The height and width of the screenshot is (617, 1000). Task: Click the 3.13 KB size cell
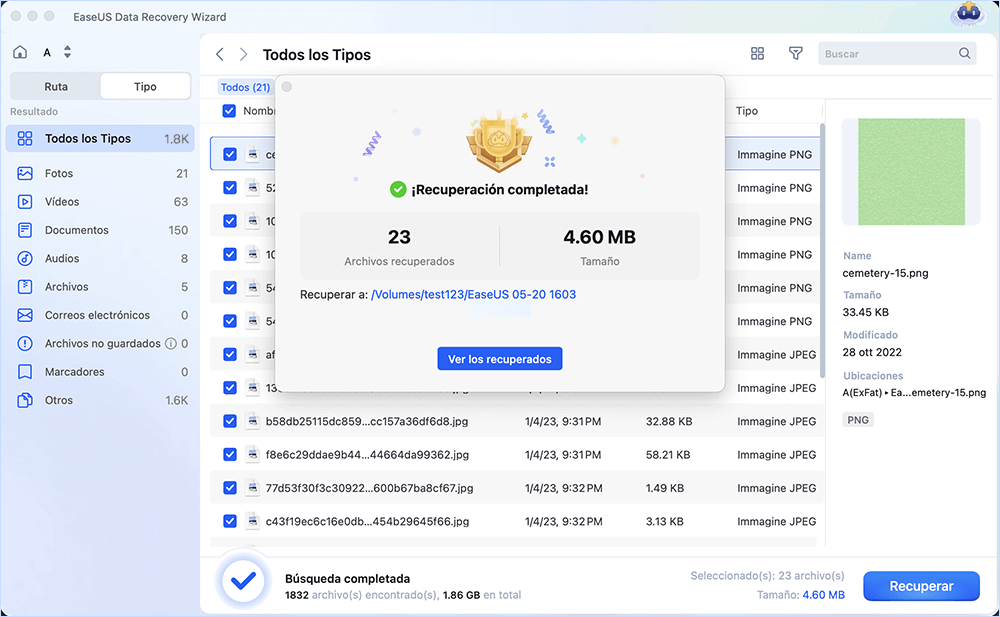coord(665,521)
